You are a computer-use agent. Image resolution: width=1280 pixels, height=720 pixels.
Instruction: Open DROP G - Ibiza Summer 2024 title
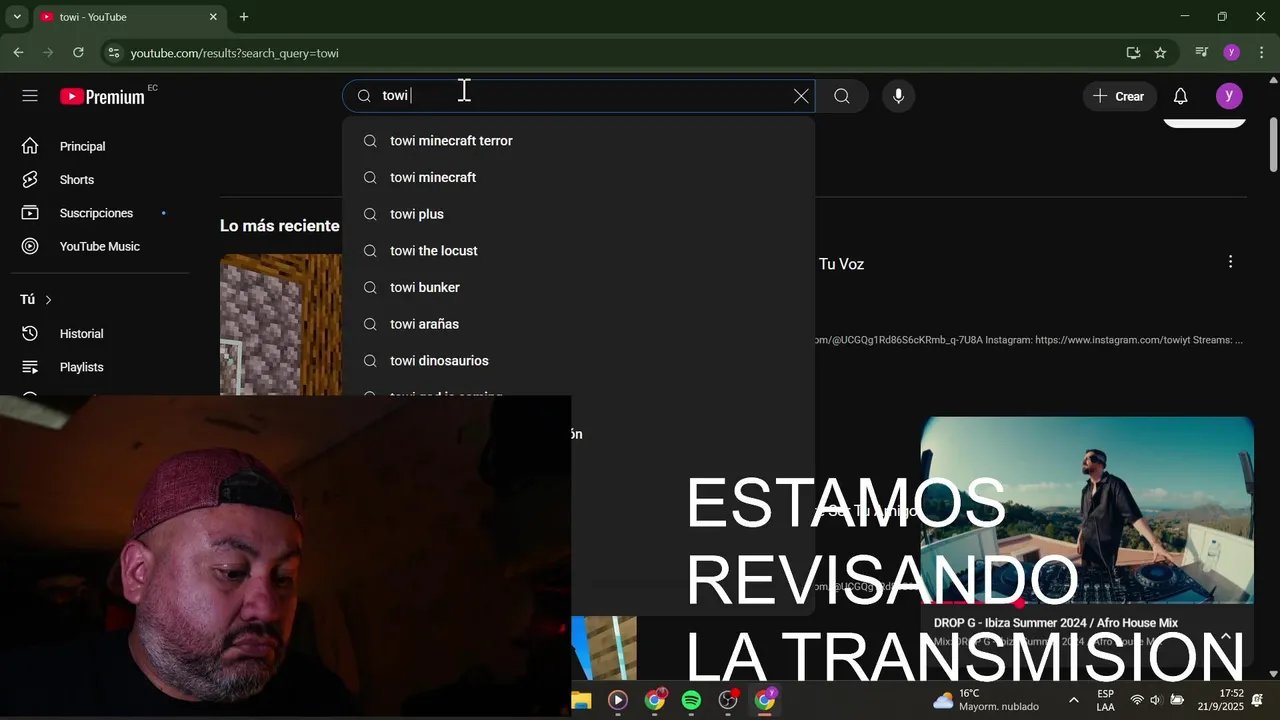tap(1055, 623)
